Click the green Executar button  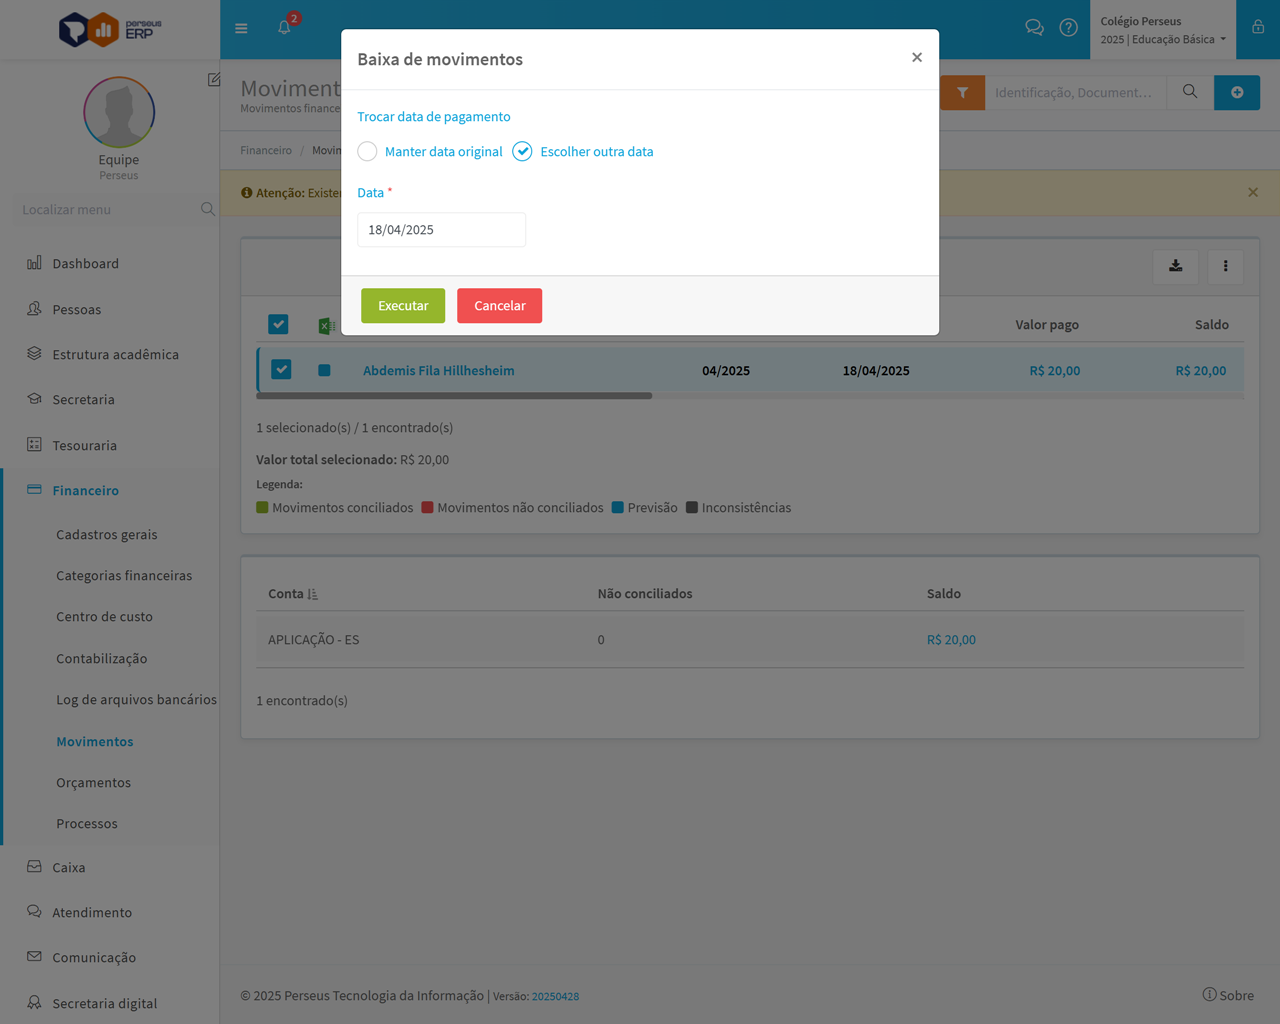pyautogui.click(x=403, y=306)
